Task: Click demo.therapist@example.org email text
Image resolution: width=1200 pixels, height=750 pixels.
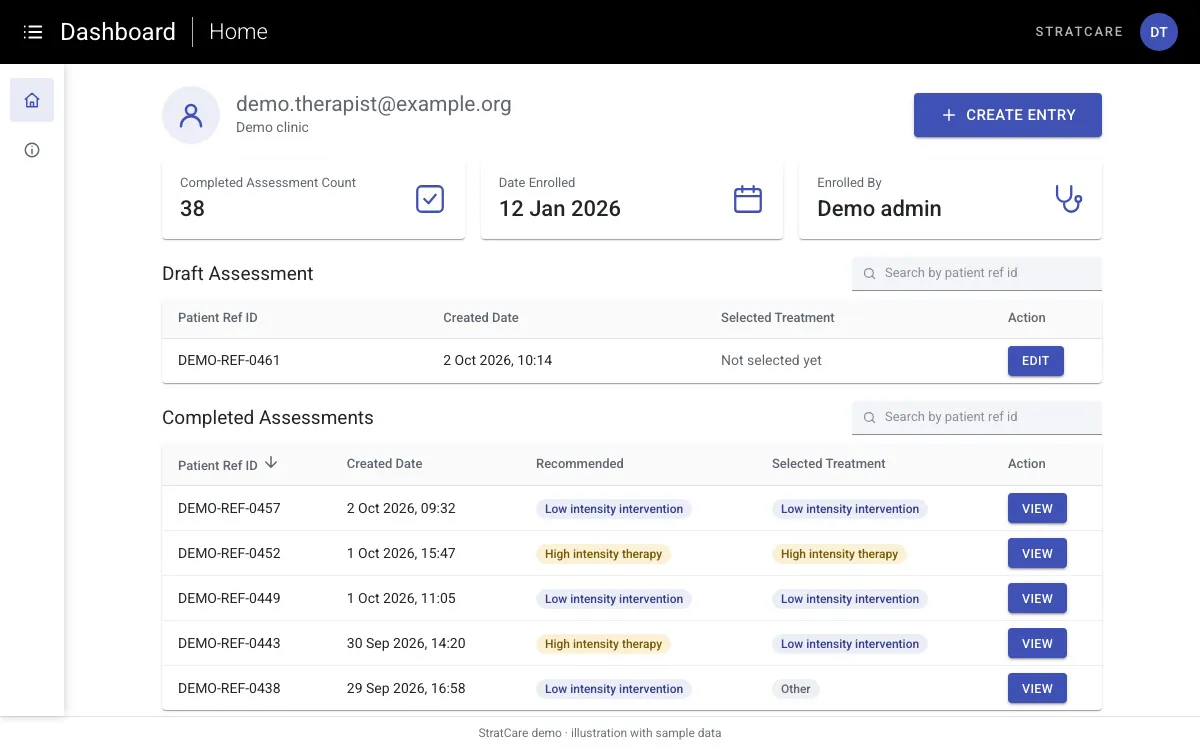Action: tap(374, 104)
